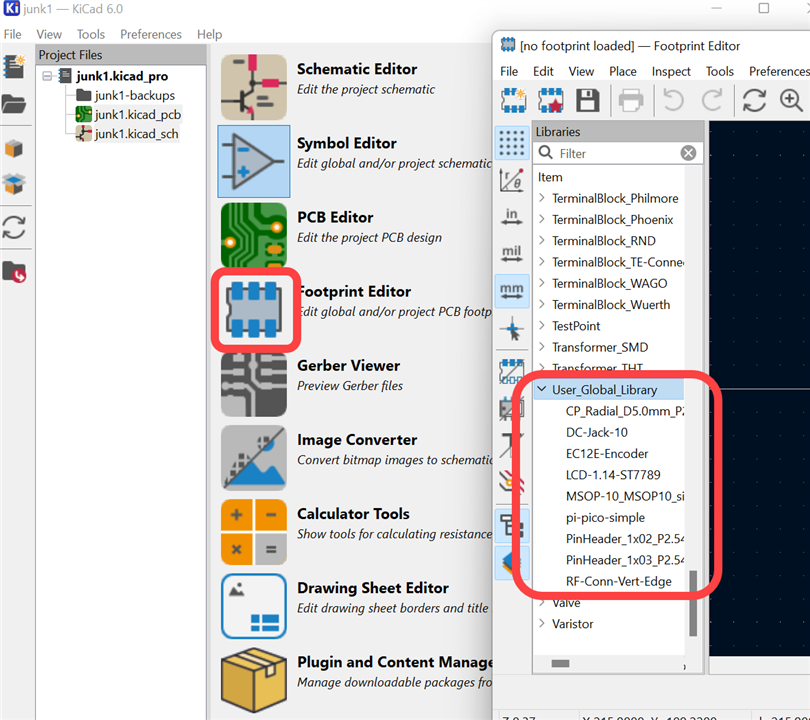Launch the Footprint Editor icon
The height and width of the screenshot is (720, 810).
254,309
